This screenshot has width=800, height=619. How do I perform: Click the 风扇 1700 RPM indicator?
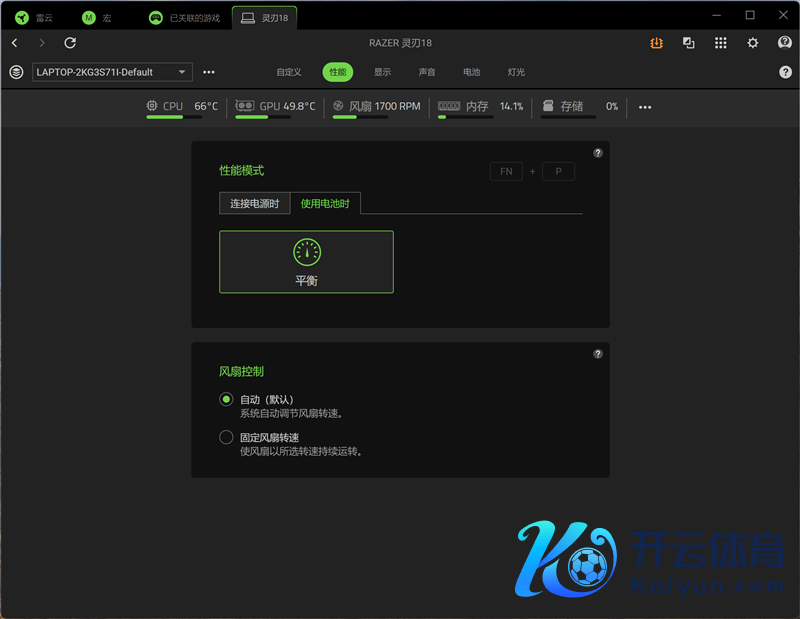point(376,107)
